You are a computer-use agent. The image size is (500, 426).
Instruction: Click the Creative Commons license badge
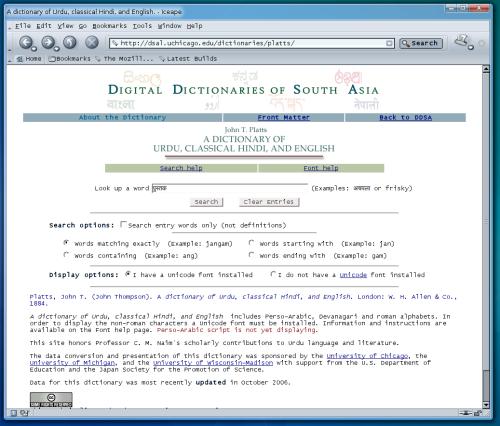(51, 399)
